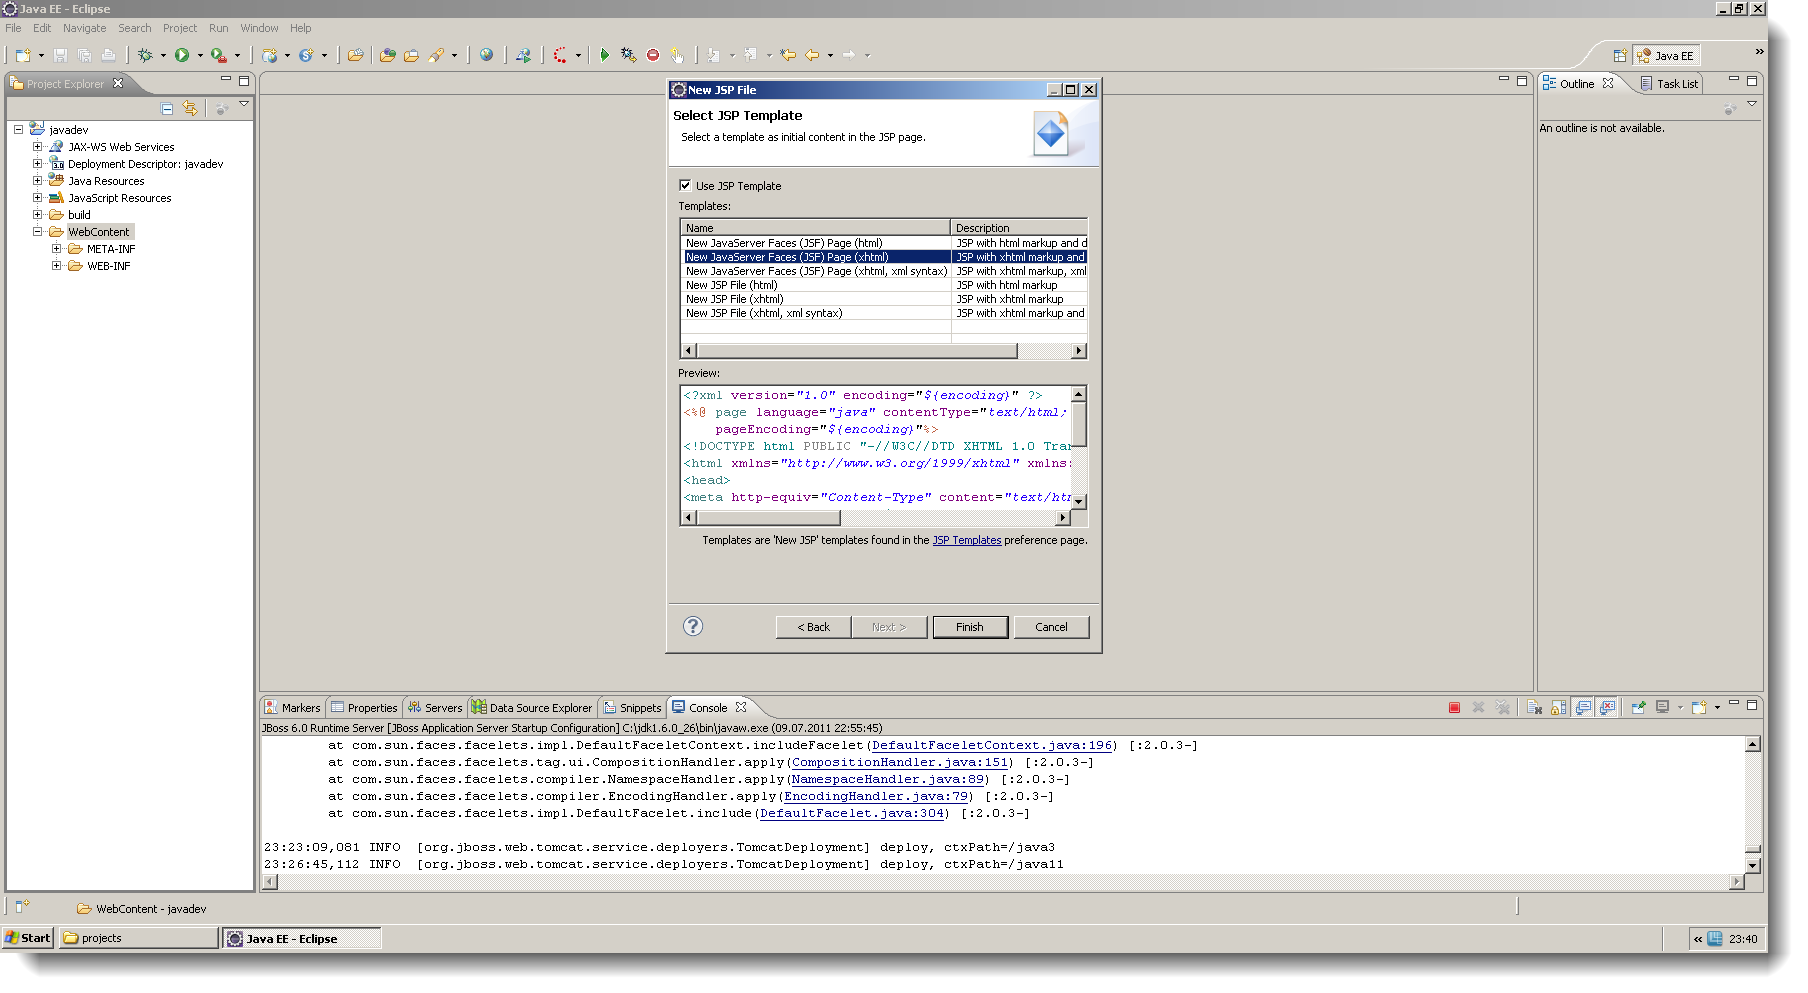This screenshot has width=1808, height=993.
Task: Toggle the Scroll Lock icon in Console
Action: [1558, 707]
